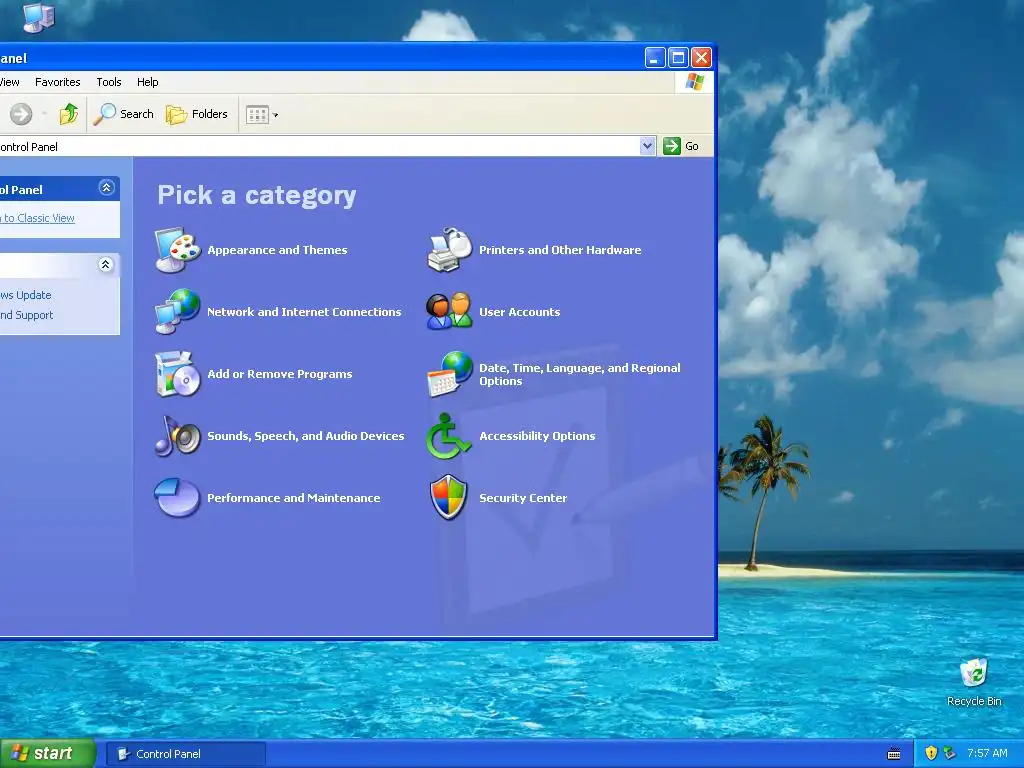Minimize the Control Panel window
This screenshot has height=768, width=1024.
655,58
